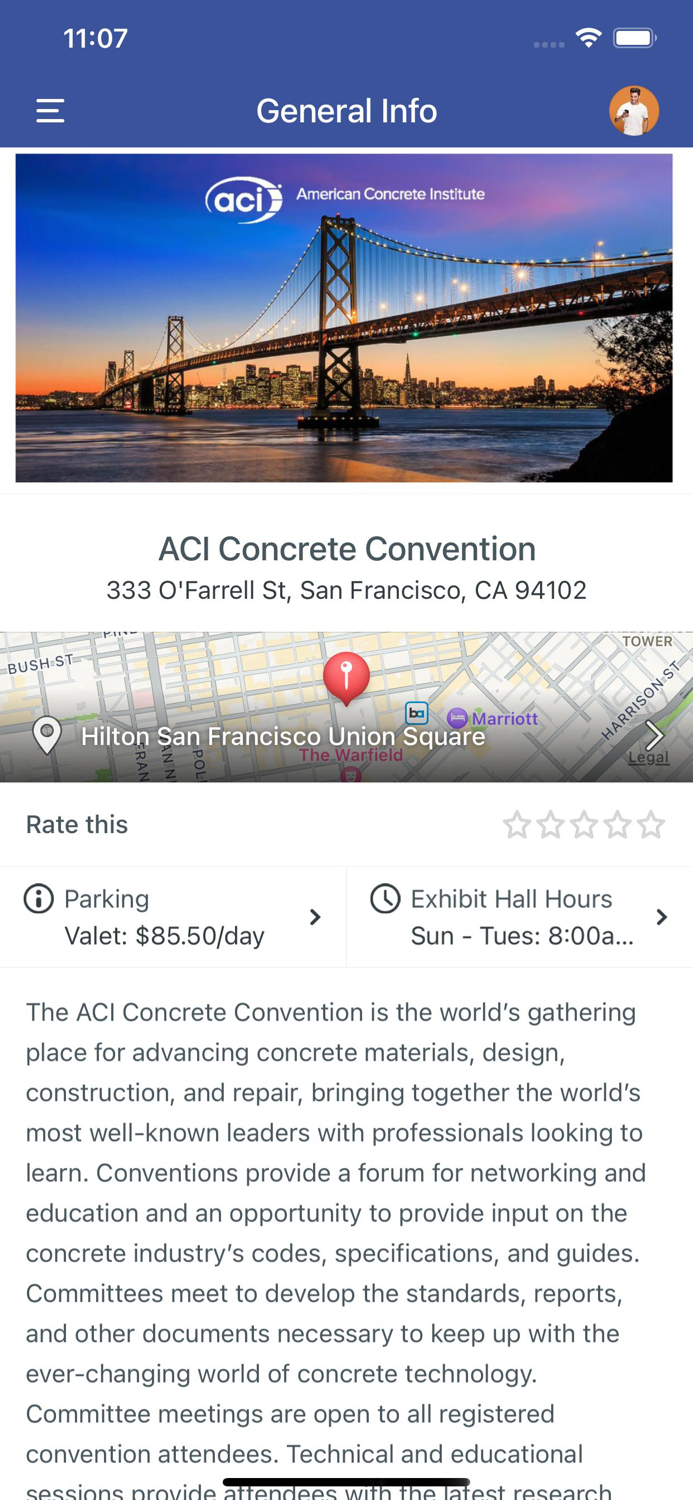Tap the profile avatar photo
693x1500 pixels.
636,110
